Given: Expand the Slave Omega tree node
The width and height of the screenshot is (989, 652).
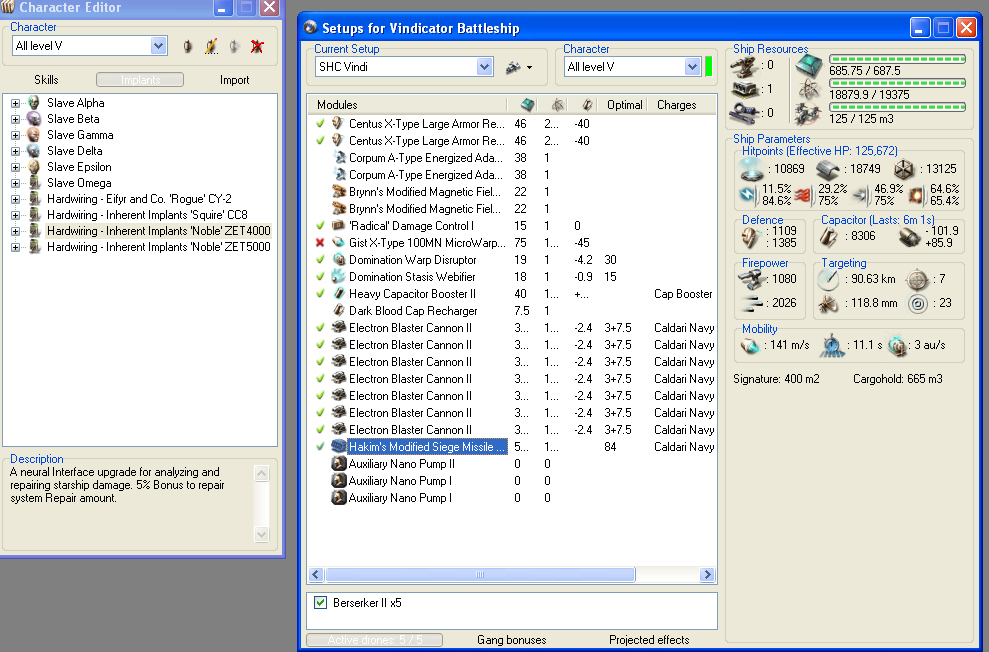Looking at the screenshot, I should click(x=15, y=183).
